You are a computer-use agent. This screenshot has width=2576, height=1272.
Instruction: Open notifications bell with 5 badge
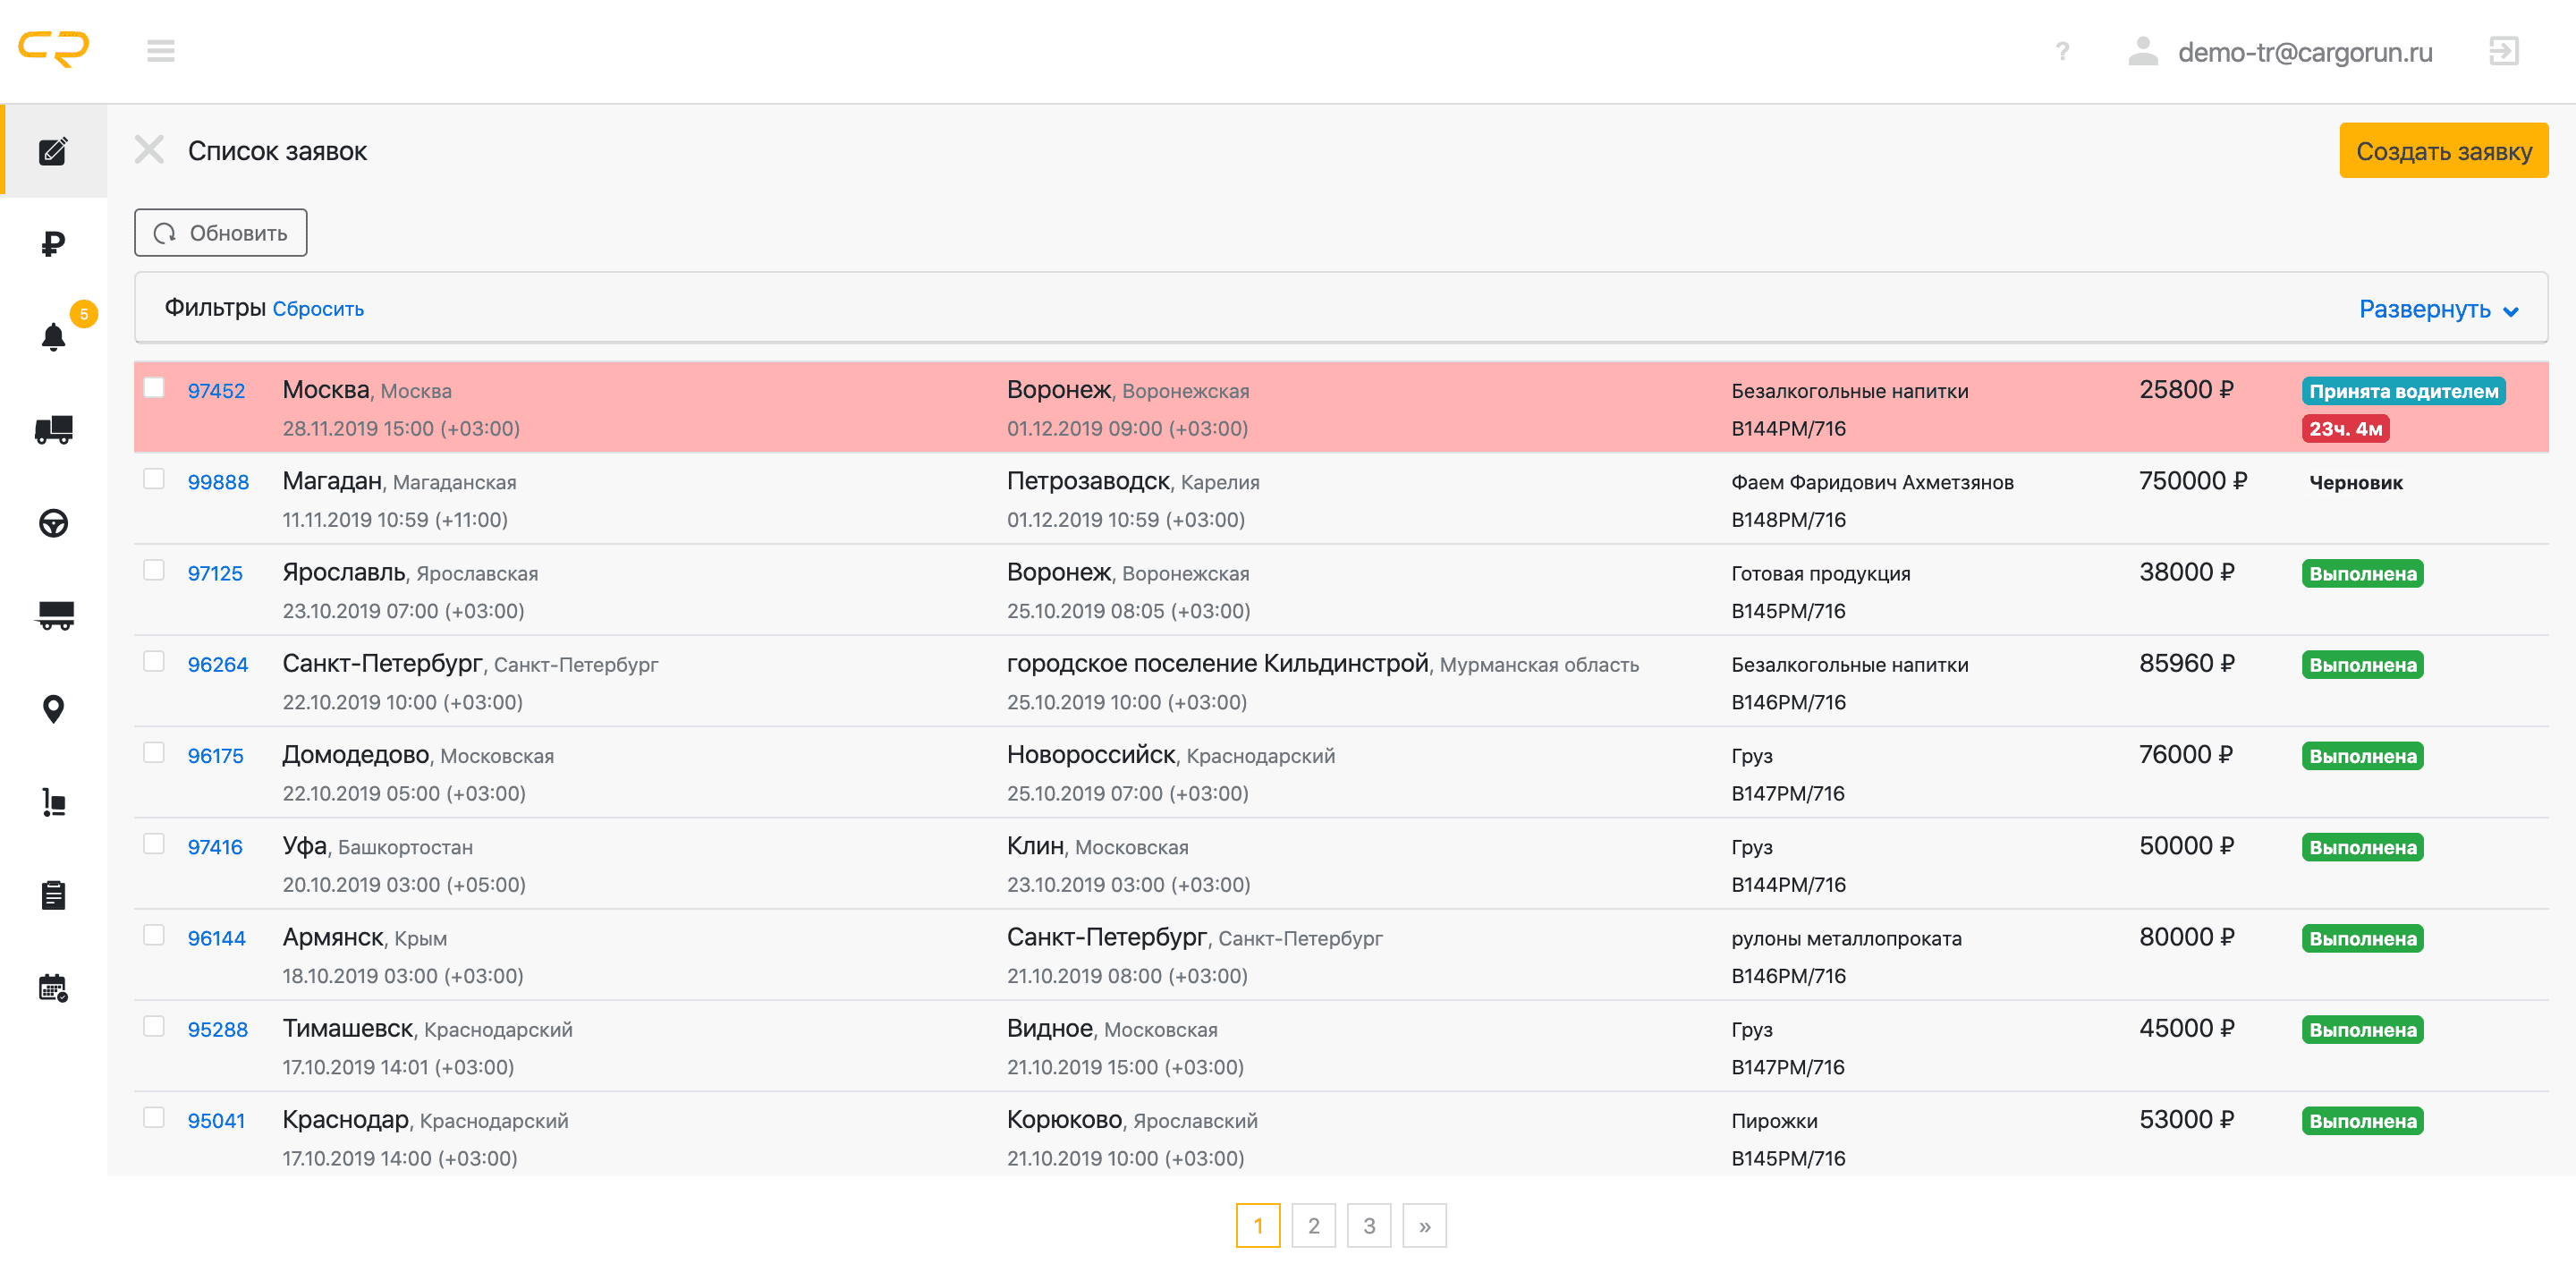click(53, 337)
